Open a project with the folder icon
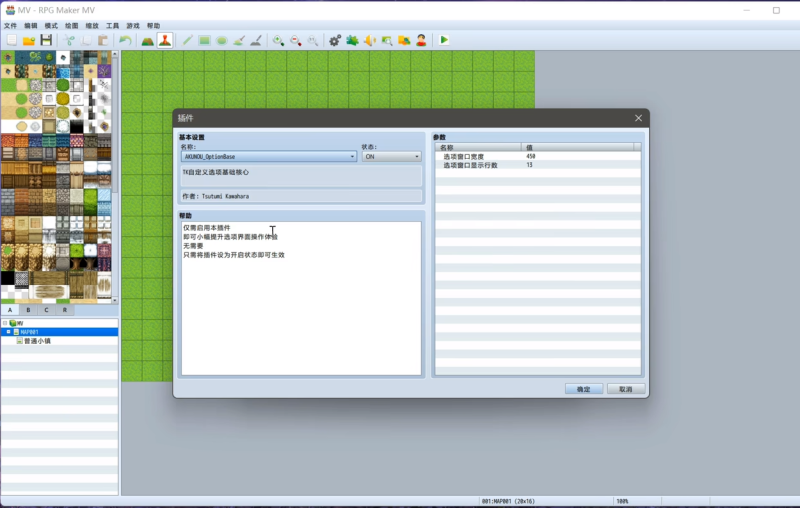The height and width of the screenshot is (508, 800). (29, 40)
